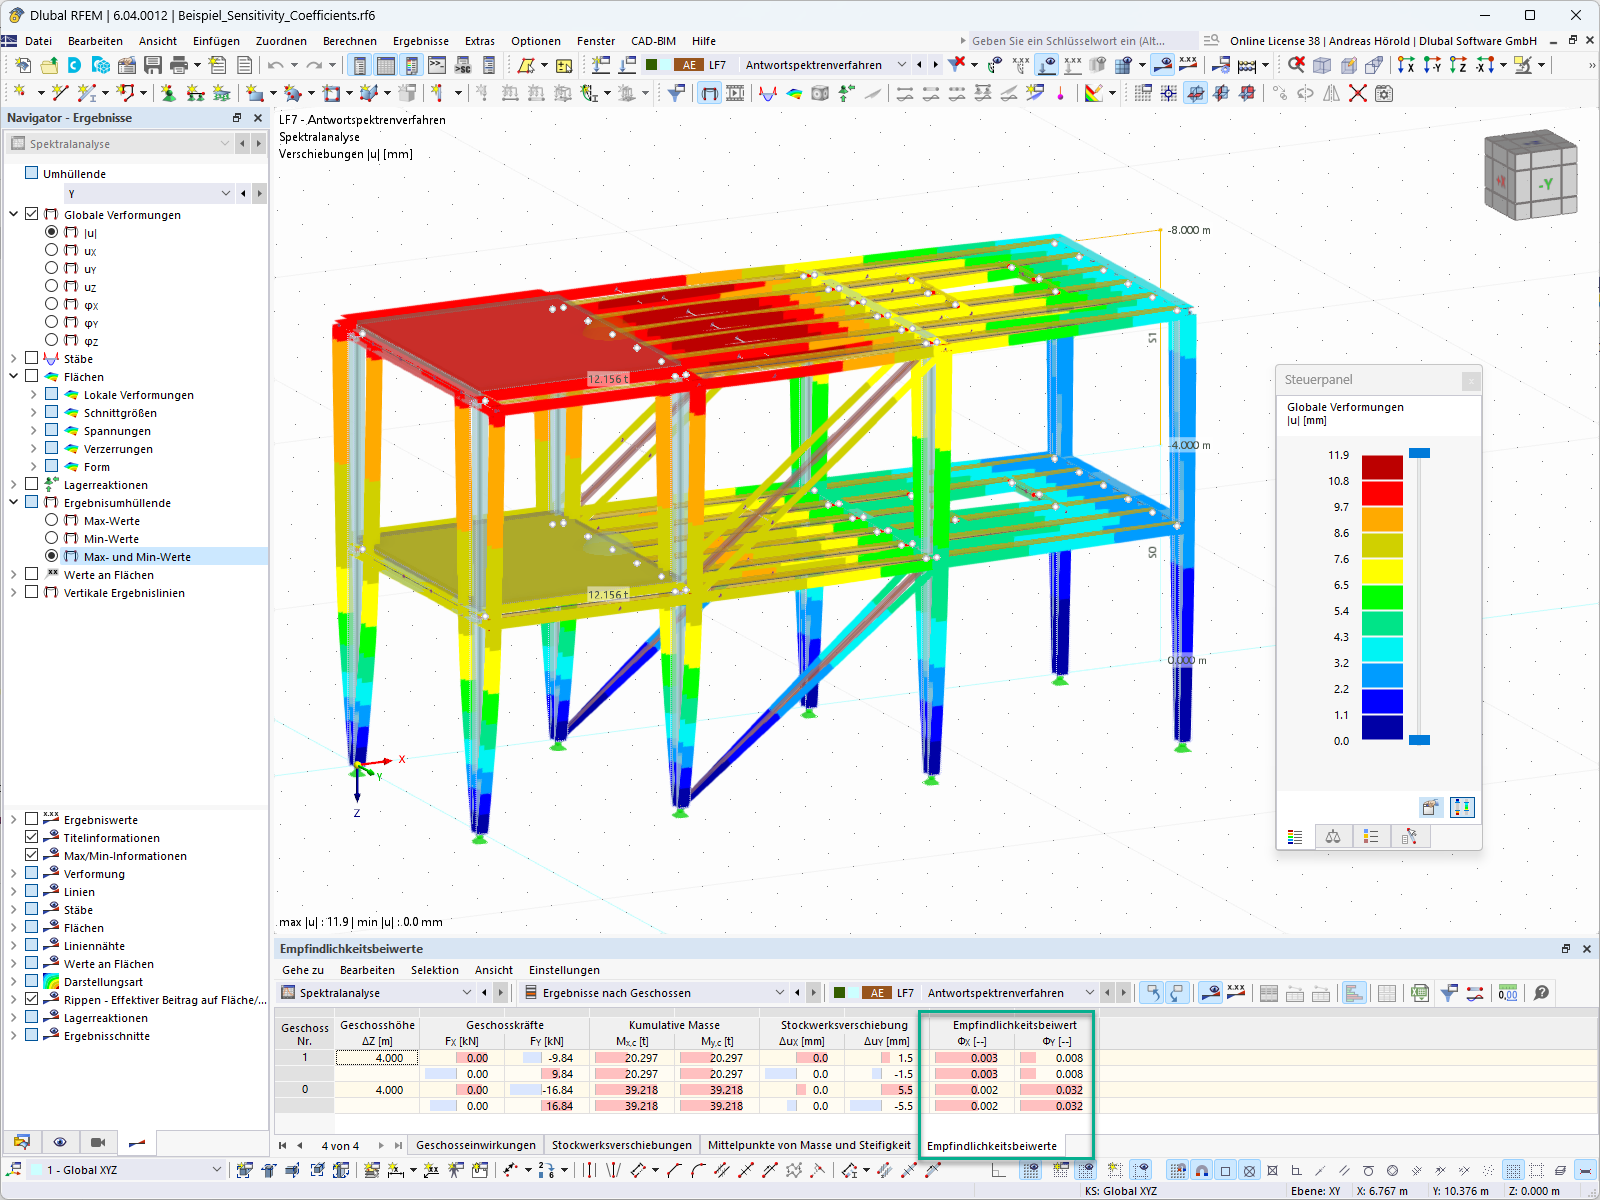Viewport: 1600px width, 1200px height.
Task: Open the script console icon in the toolbar
Action: coord(437,65)
